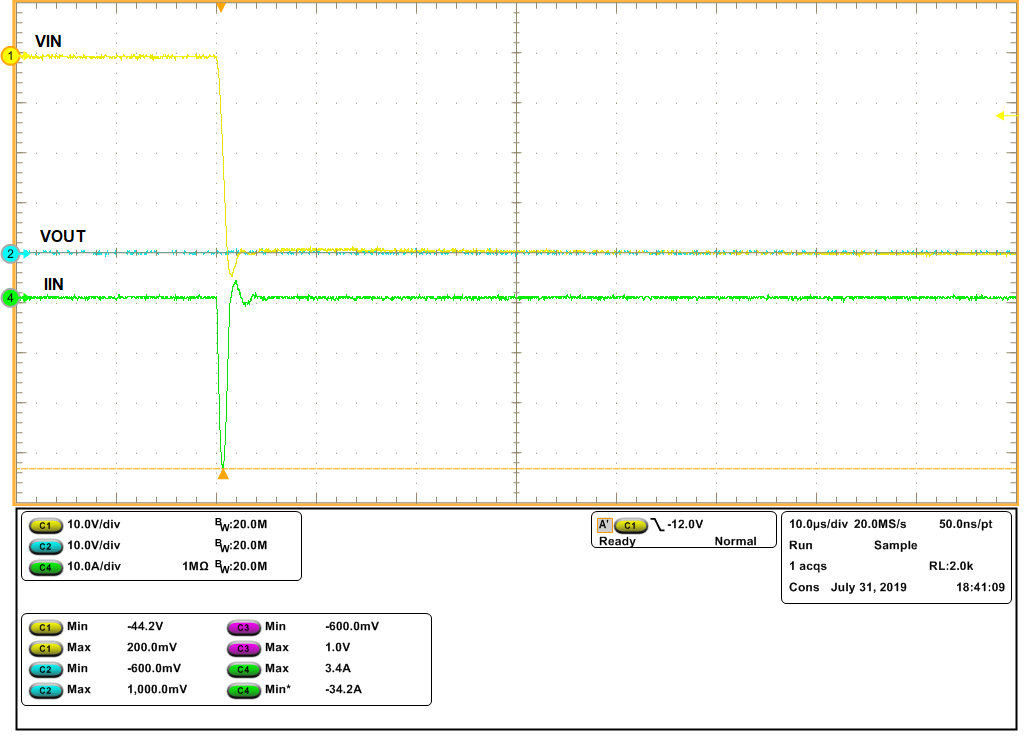Select the C2 channel badge showing 10.0V/div
This screenshot has height=736, width=1024.
44,545
